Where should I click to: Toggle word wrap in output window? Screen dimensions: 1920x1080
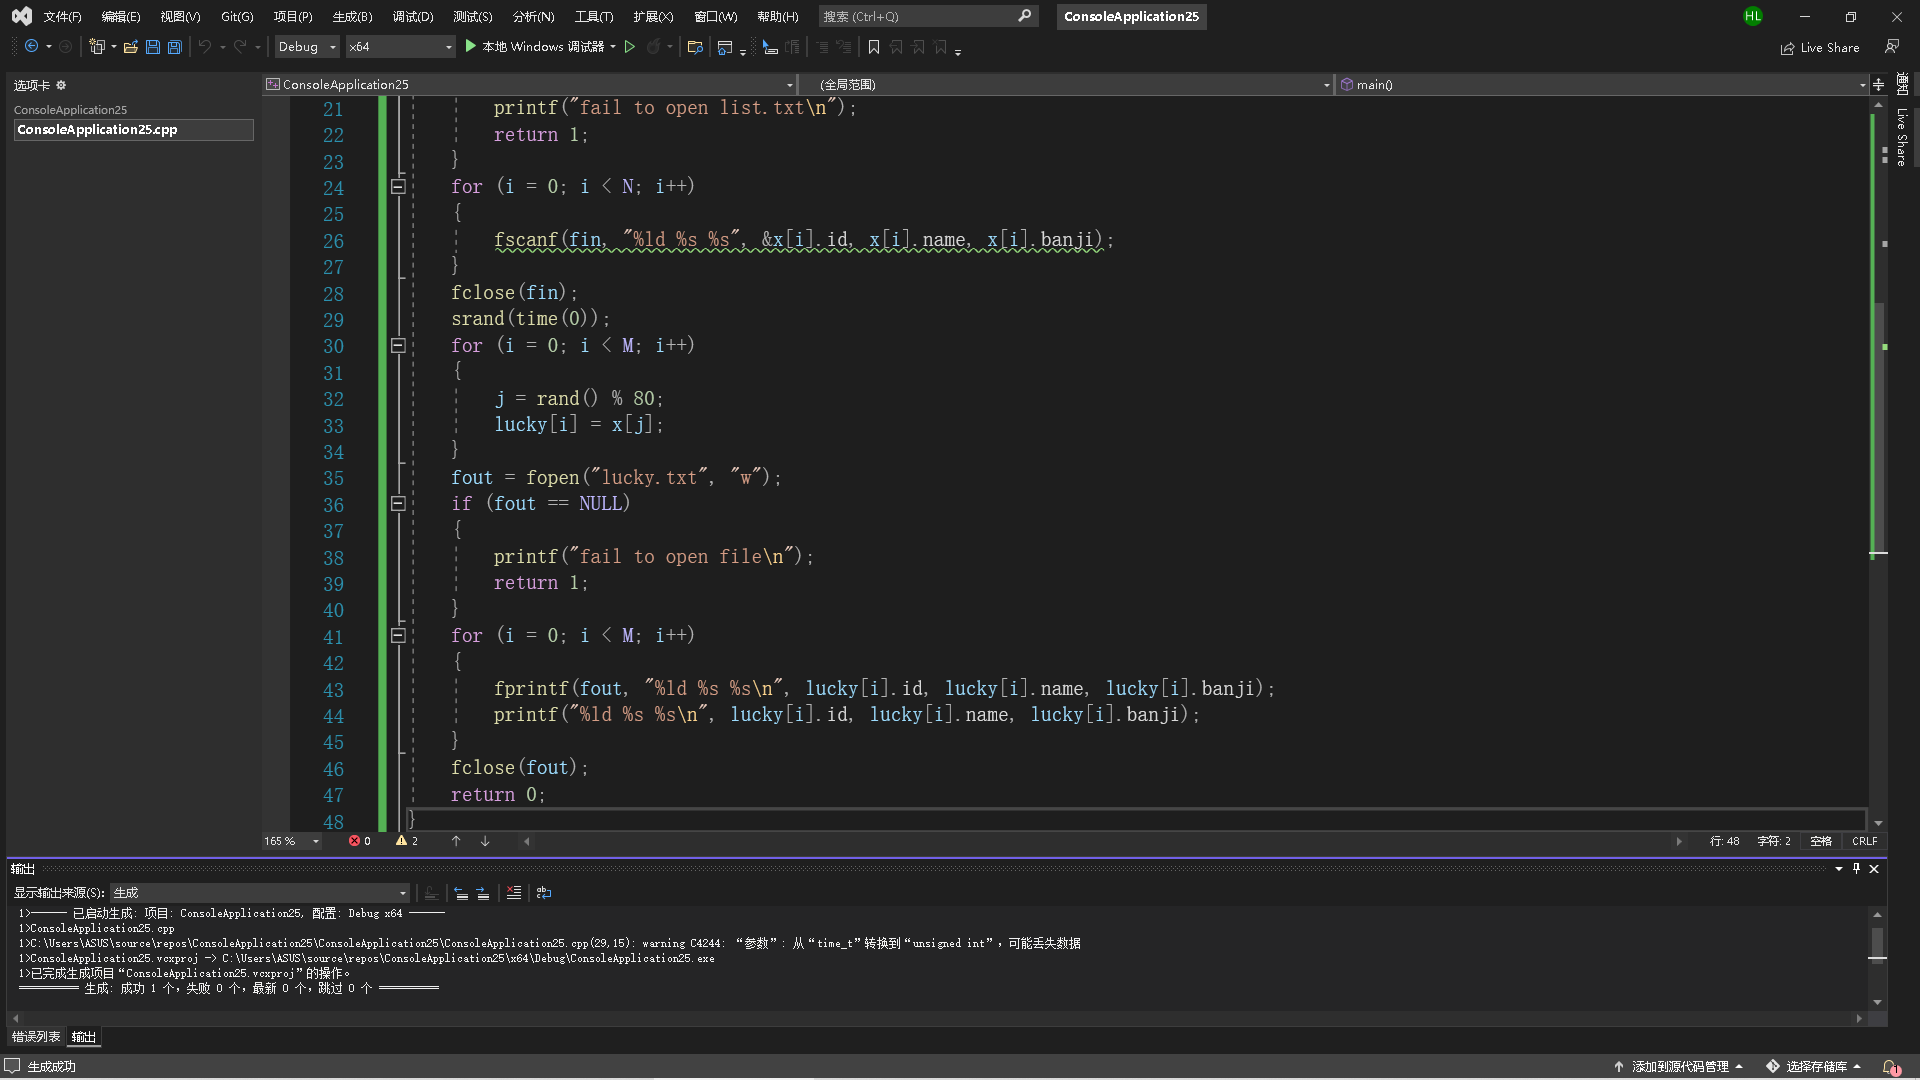(544, 893)
